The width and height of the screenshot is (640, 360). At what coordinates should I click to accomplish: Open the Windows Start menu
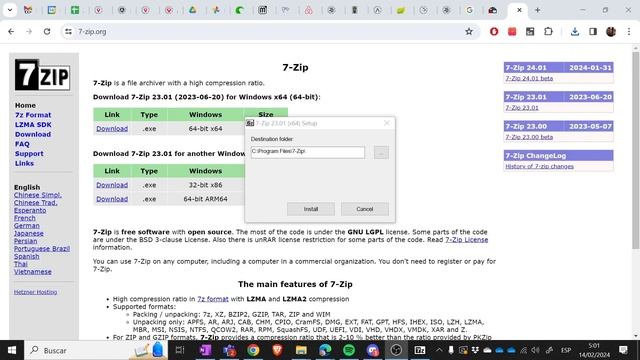[12, 350]
